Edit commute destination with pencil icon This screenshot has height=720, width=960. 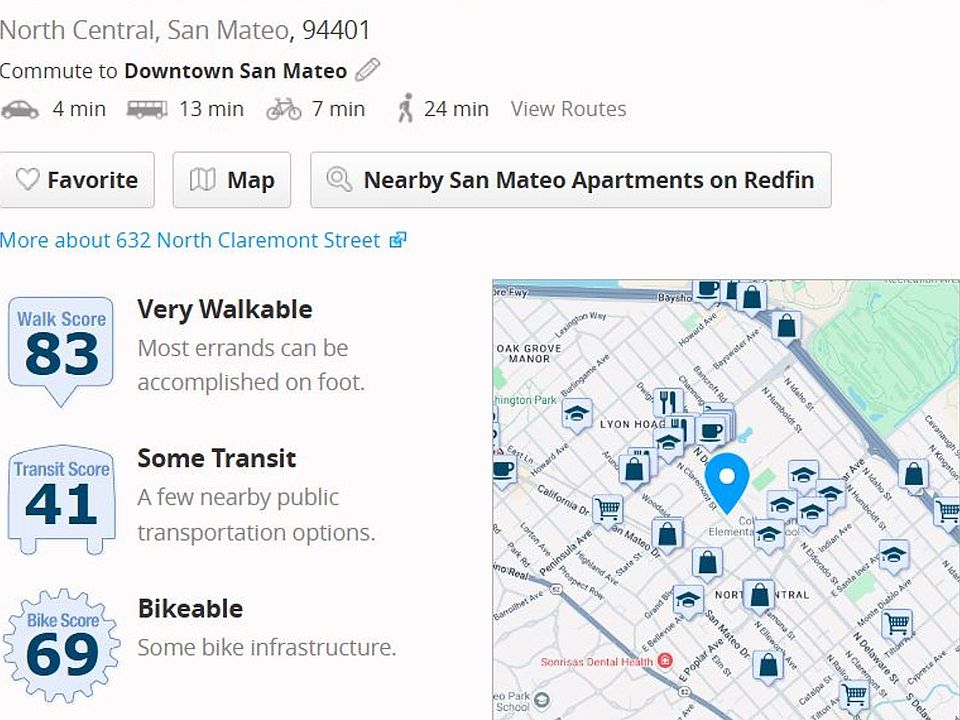point(368,70)
